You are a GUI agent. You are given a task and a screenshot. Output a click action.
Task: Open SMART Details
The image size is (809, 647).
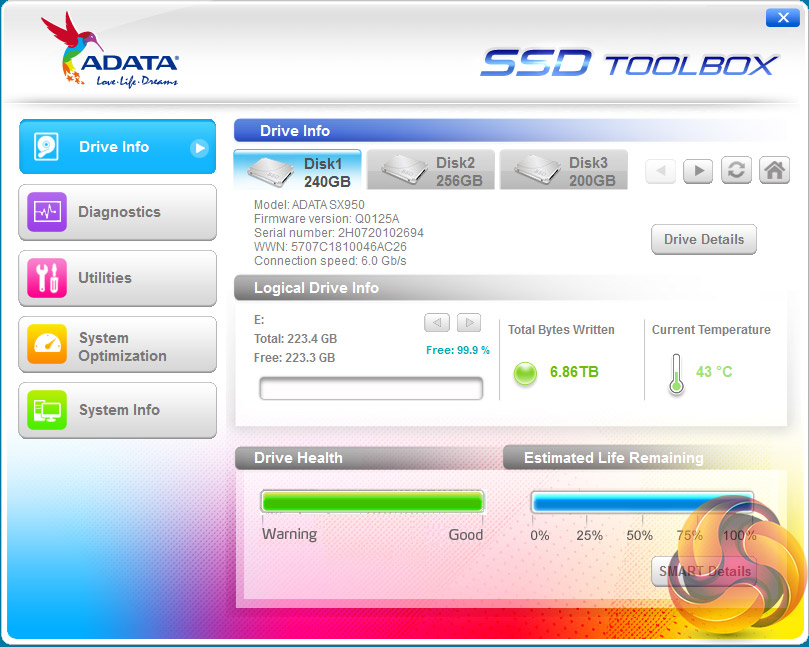pyautogui.click(x=704, y=571)
